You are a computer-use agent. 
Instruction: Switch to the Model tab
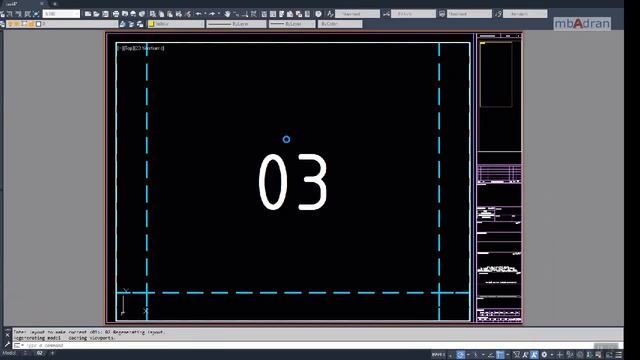point(9,353)
